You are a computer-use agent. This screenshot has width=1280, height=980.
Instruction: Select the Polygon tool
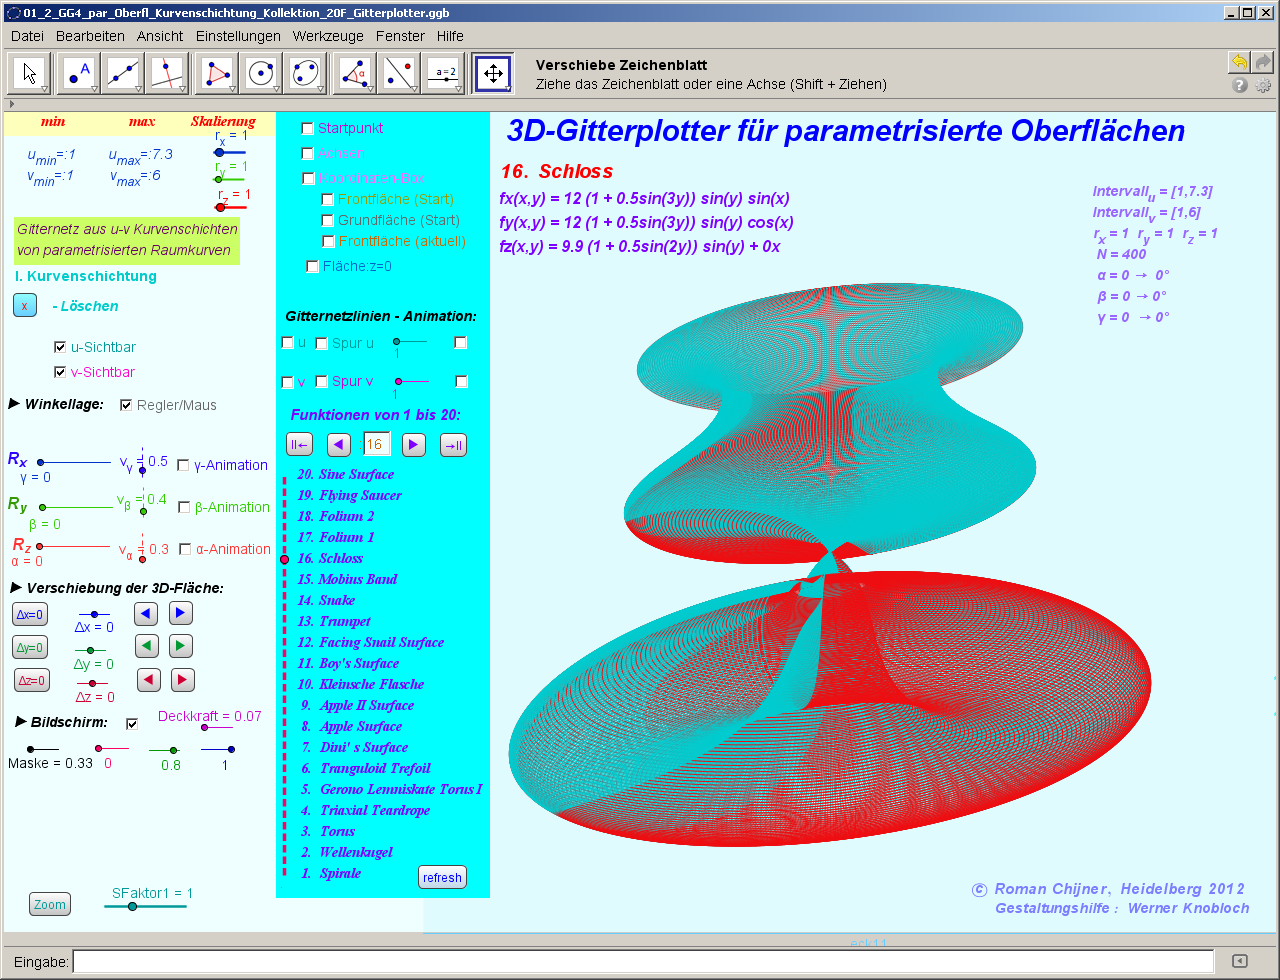pos(217,74)
